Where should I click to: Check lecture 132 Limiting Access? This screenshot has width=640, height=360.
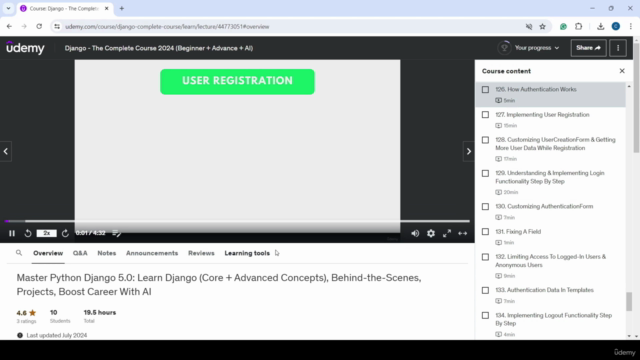tap(485, 257)
